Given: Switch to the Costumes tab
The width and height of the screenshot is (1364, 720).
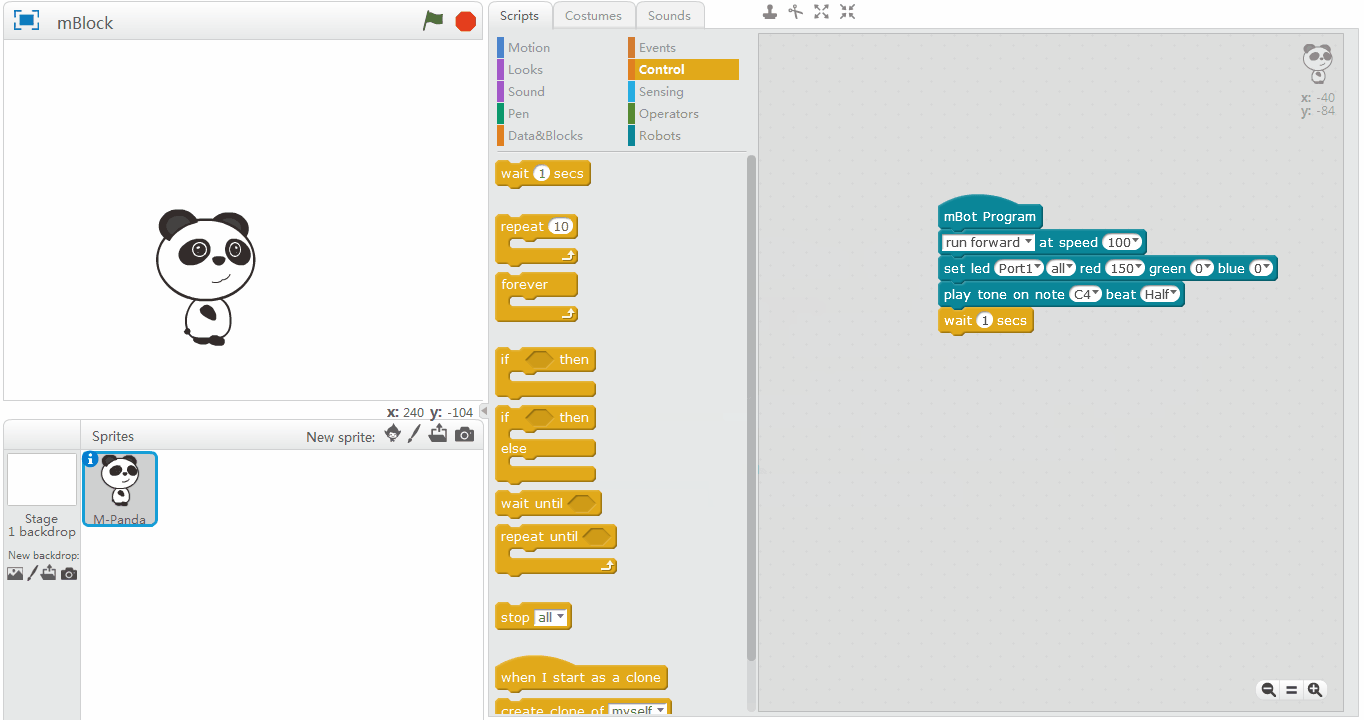Looking at the screenshot, I should [593, 15].
